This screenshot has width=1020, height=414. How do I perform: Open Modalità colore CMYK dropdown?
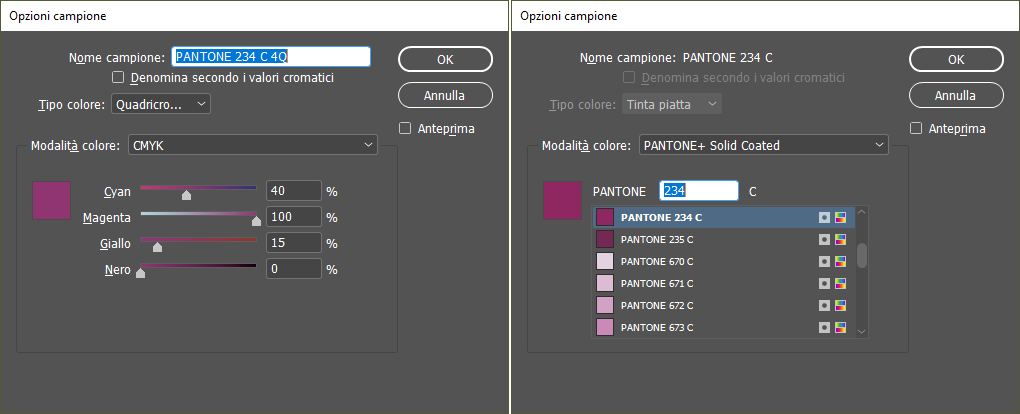click(x=253, y=145)
